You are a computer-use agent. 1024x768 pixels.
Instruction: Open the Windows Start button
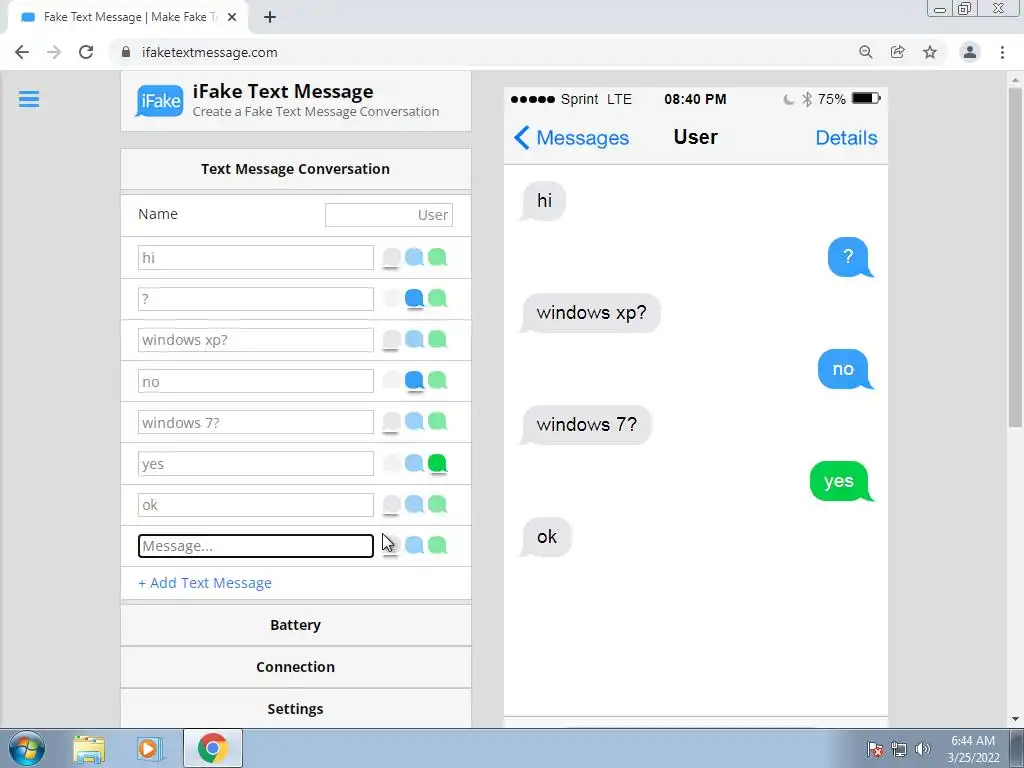click(27, 748)
